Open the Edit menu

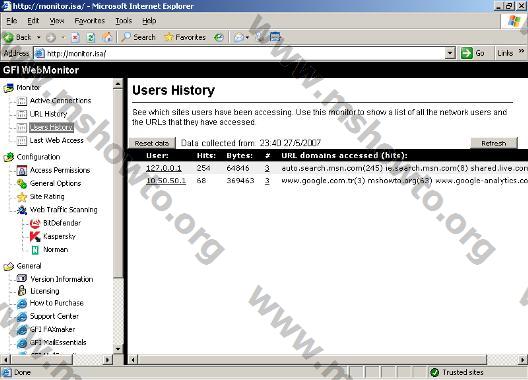coord(33,21)
